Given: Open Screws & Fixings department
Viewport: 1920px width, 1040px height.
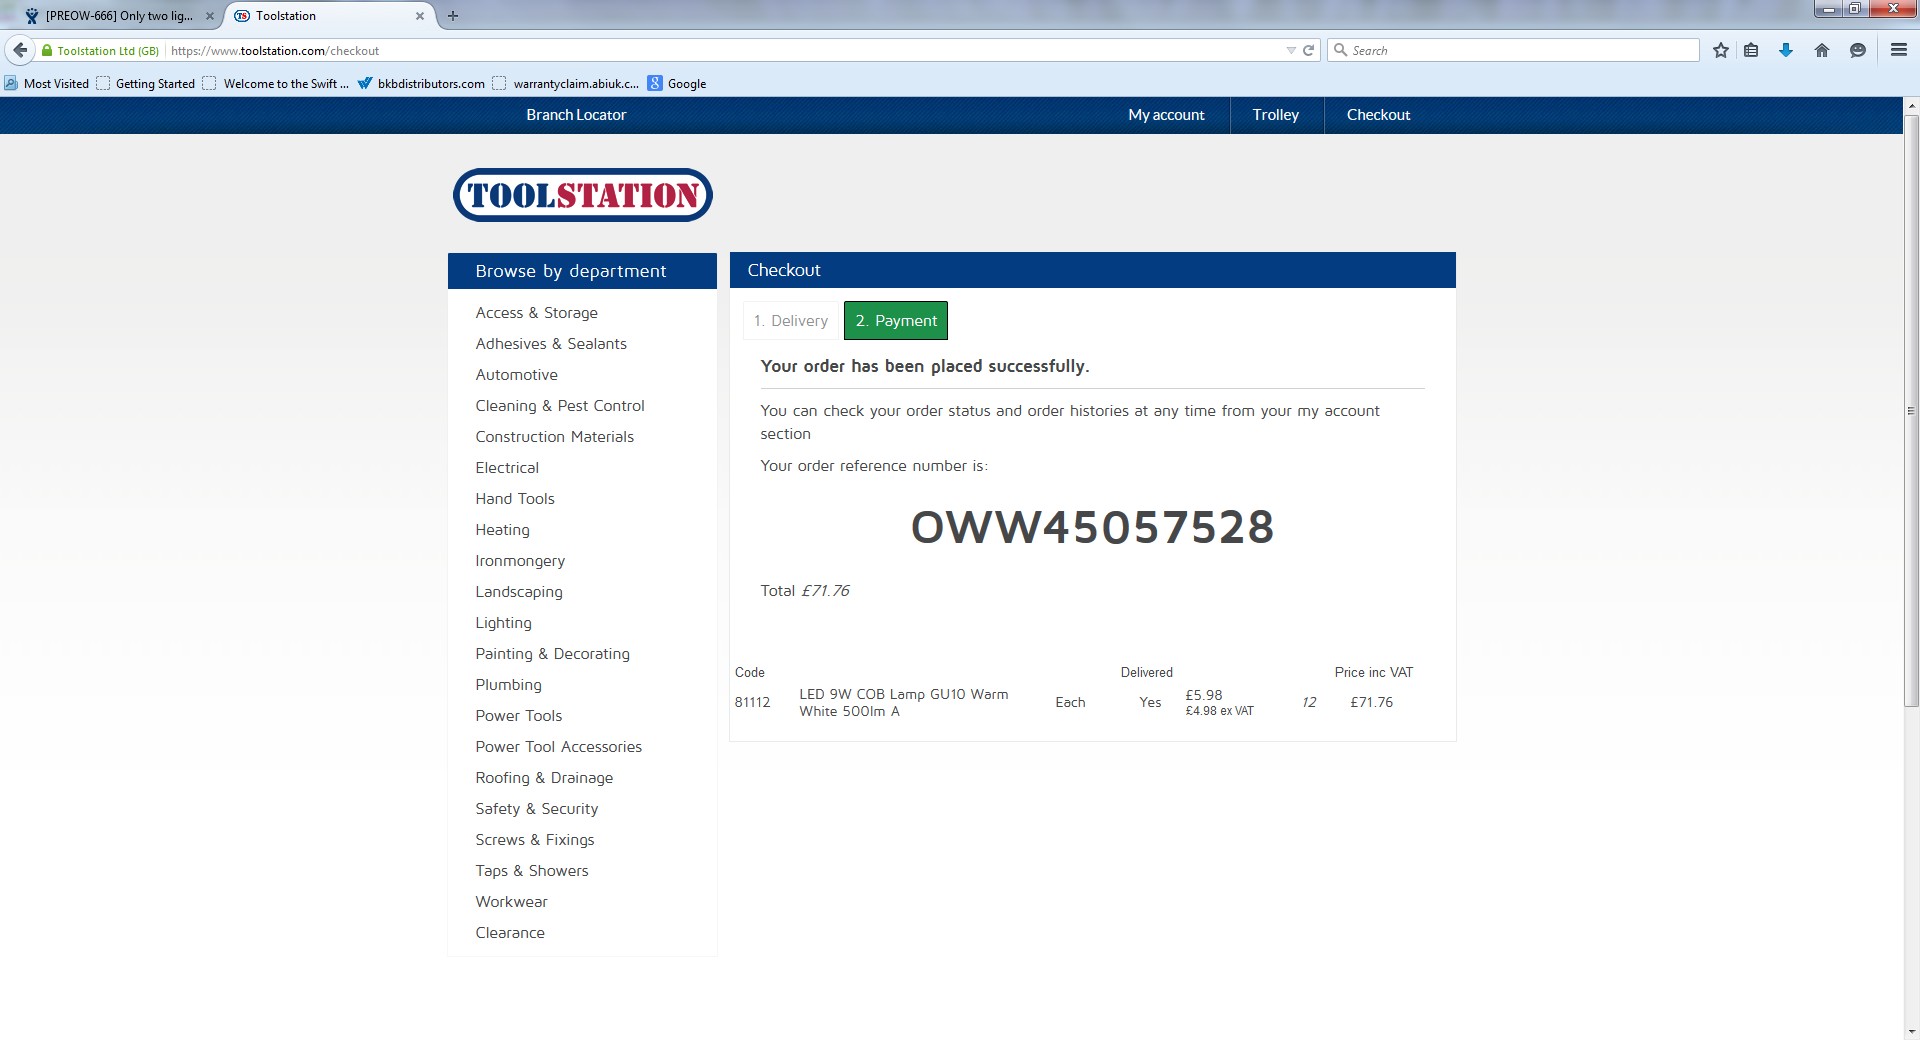Looking at the screenshot, I should pos(535,840).
